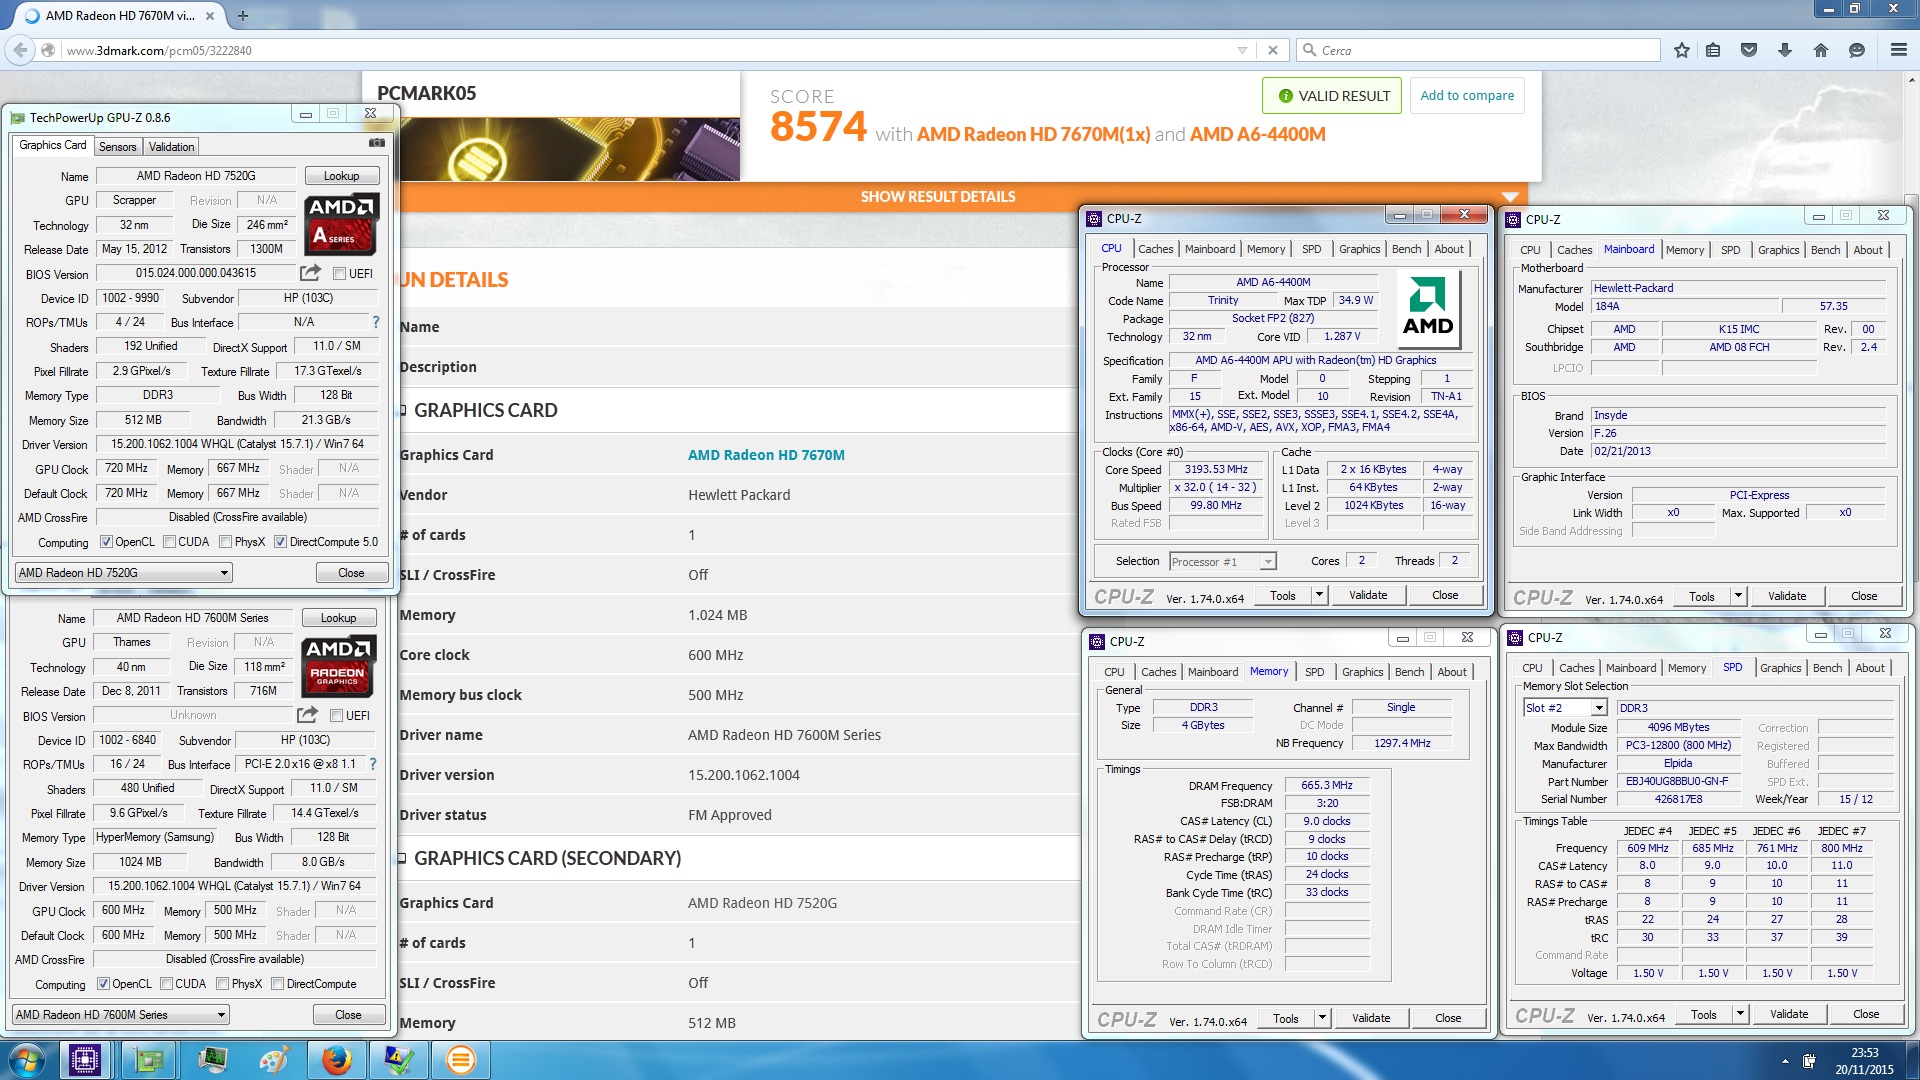Open Caches tab in CPU-Z CPU window
Image resolution: width=1920 pixels, height=1080 pixels.
[1155, 249]
